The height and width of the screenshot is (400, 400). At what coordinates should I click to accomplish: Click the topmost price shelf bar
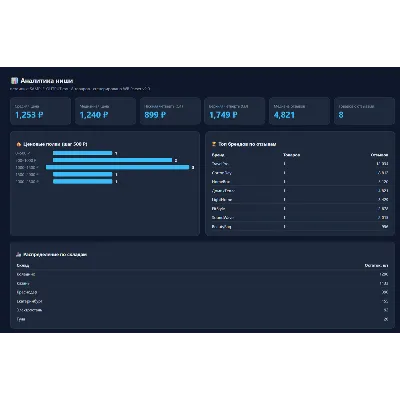(82, 153)
